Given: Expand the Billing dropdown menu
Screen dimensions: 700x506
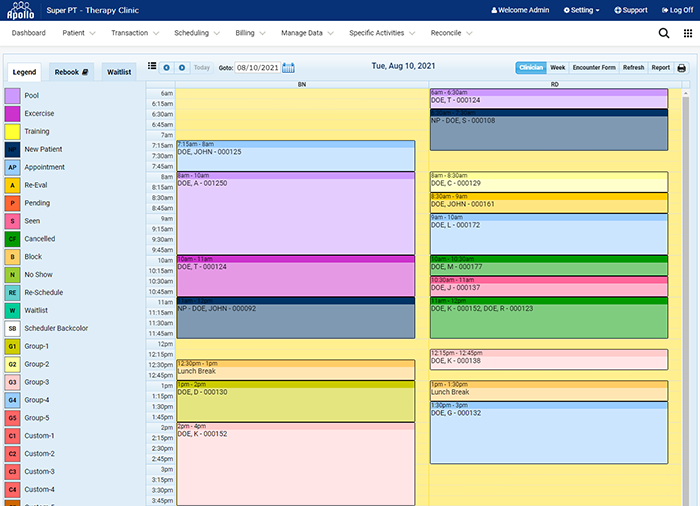Looking at the screenshot, I should [249, 33].
